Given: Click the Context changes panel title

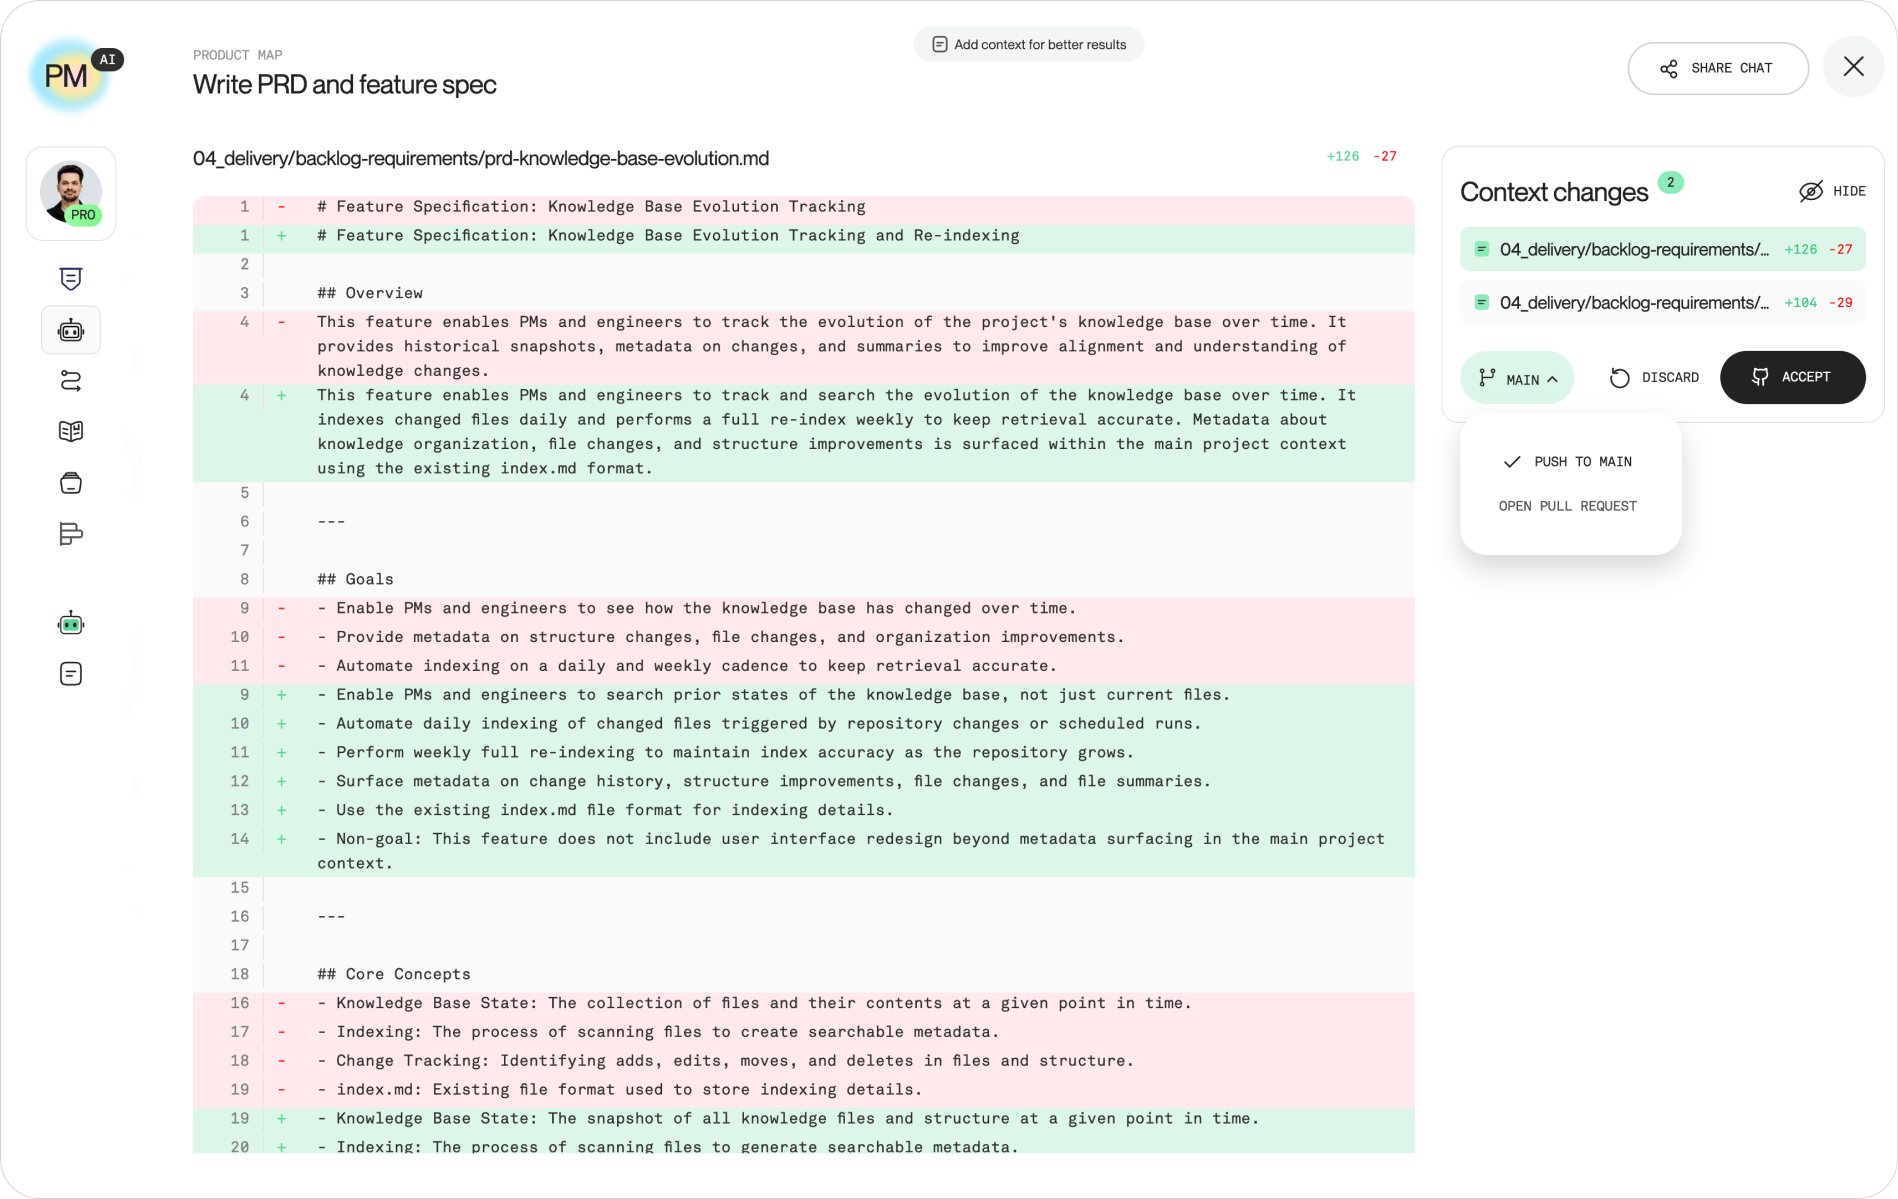Looking at the screenshot, I should pos(1554,192).
